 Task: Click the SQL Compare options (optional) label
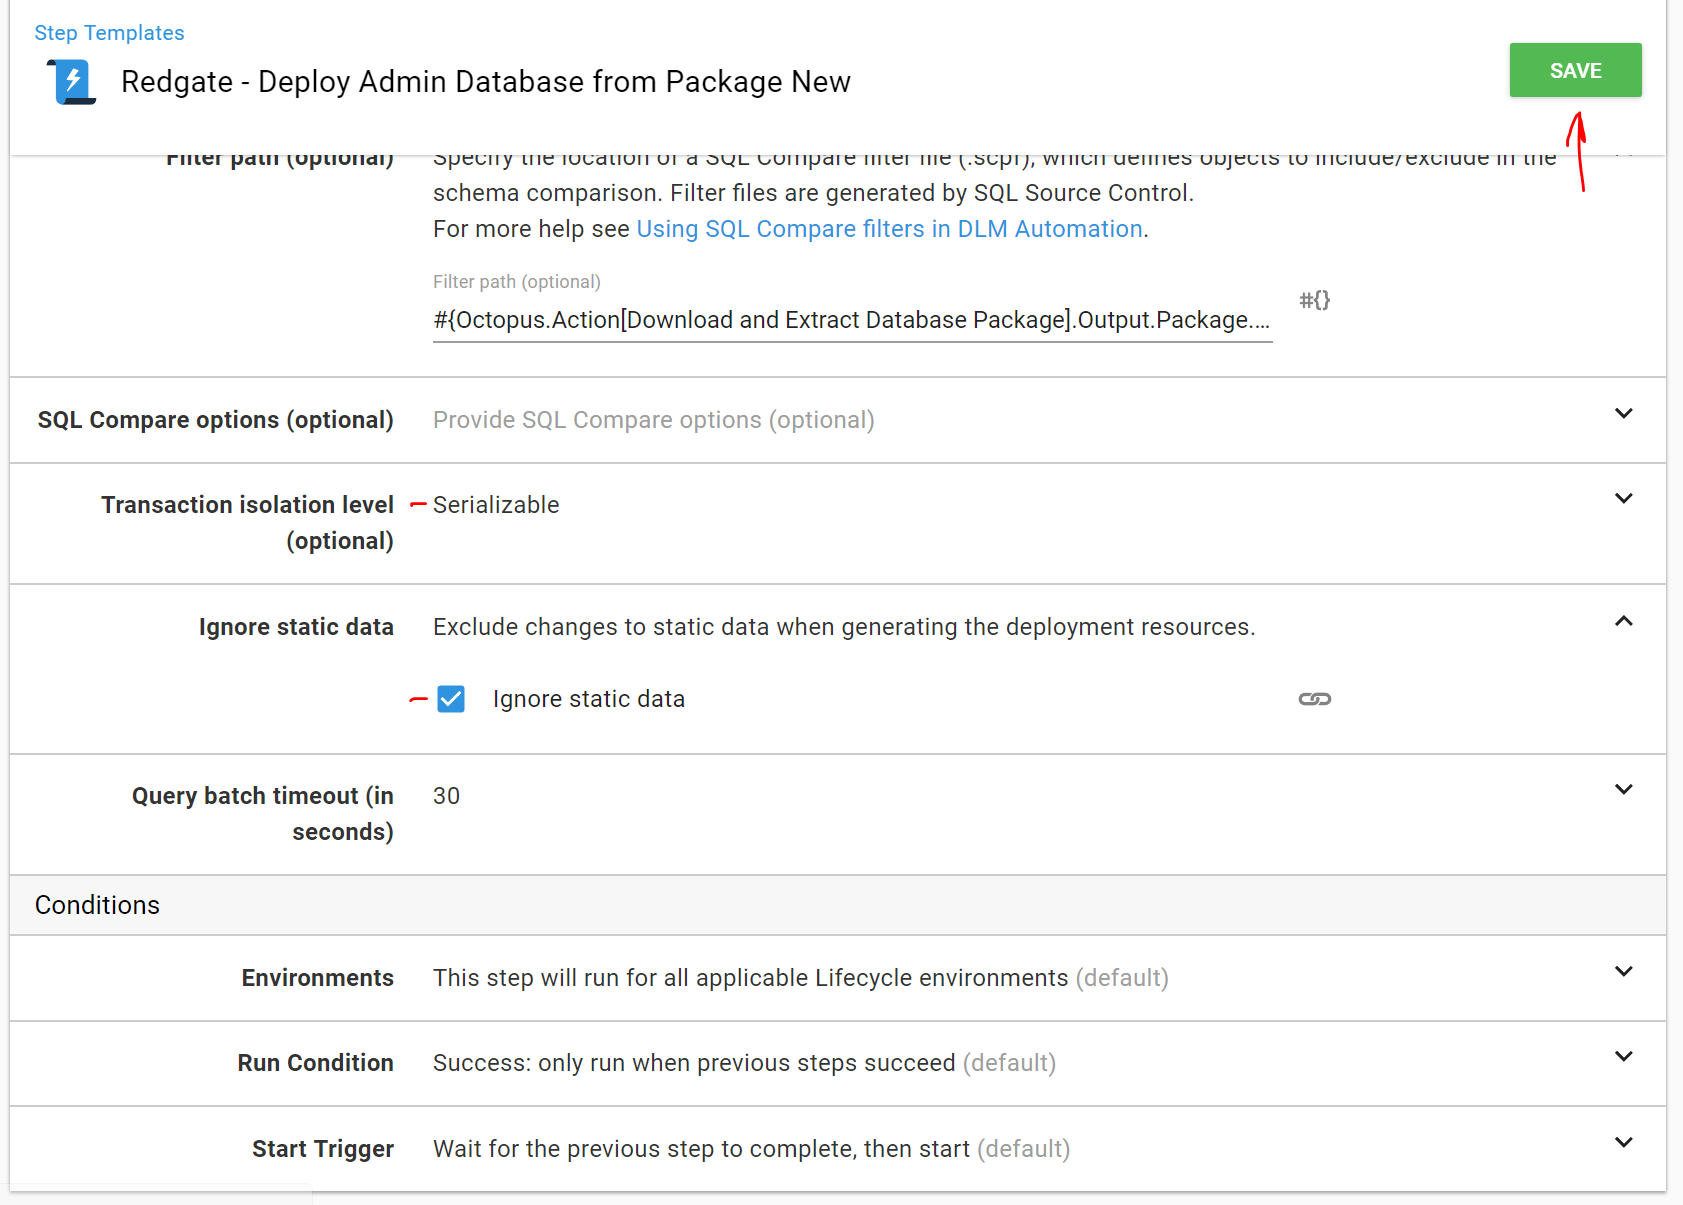215,420
